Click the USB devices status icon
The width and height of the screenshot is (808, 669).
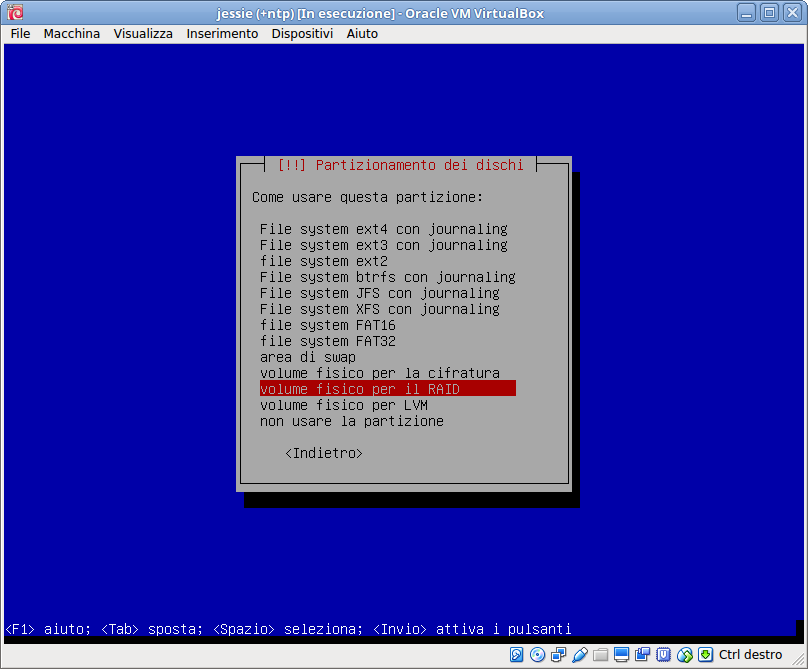580,655
